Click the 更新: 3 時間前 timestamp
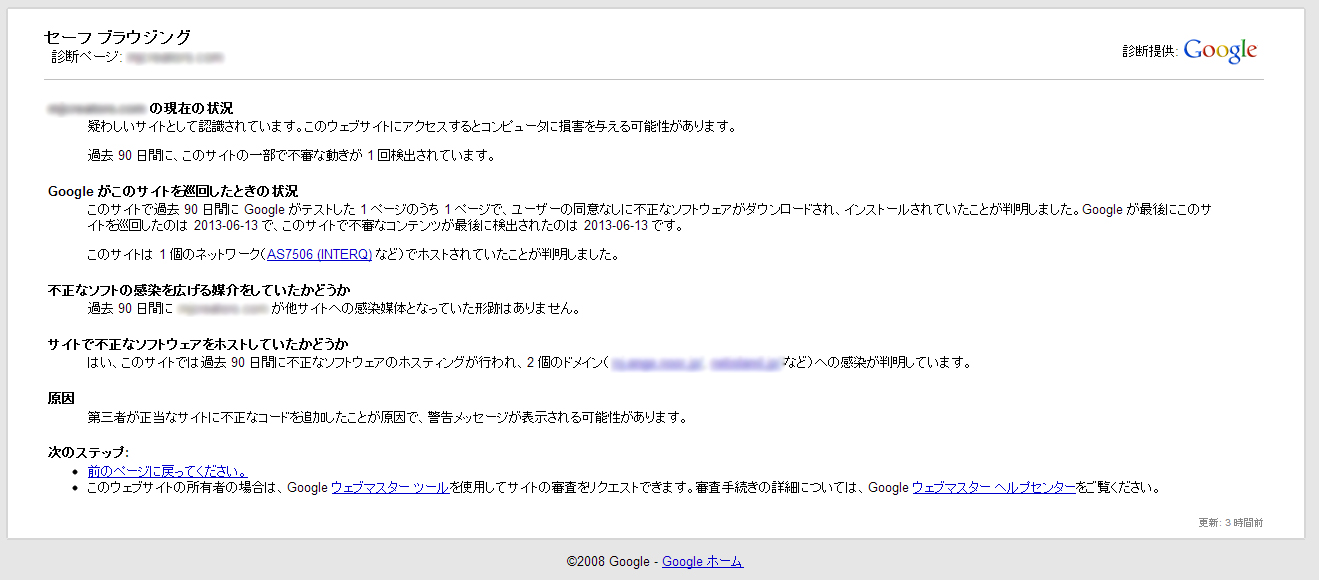Viewport: 1319px width, 580px height. tap(1231, 523)
